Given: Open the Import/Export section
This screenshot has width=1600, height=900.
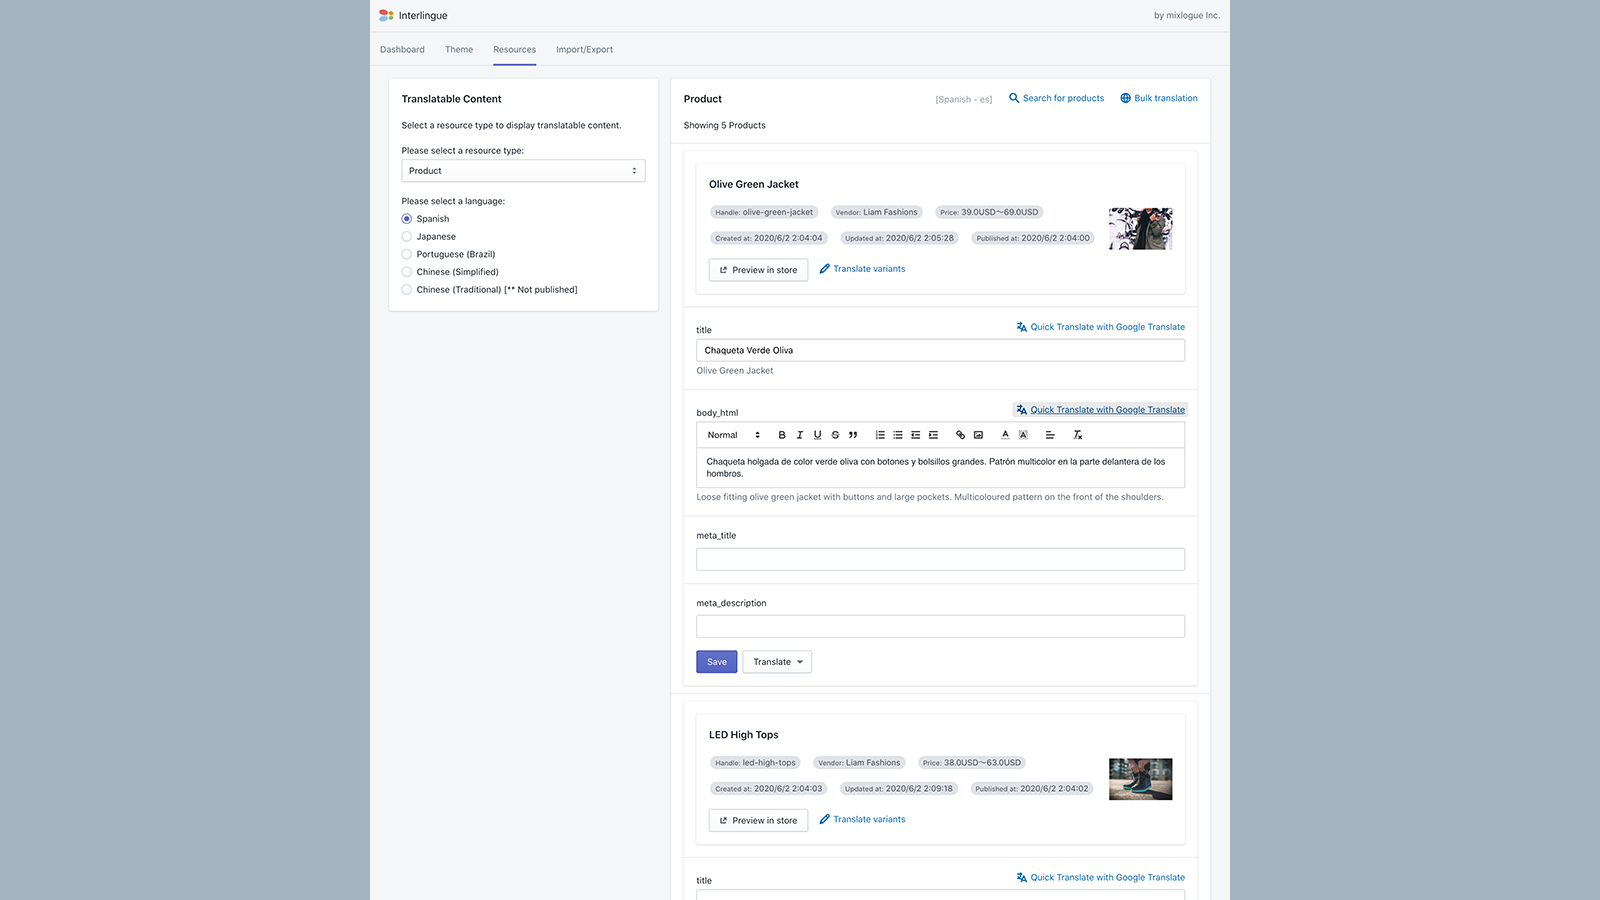Looking at the screenshot, I should [x=584, y=49].
